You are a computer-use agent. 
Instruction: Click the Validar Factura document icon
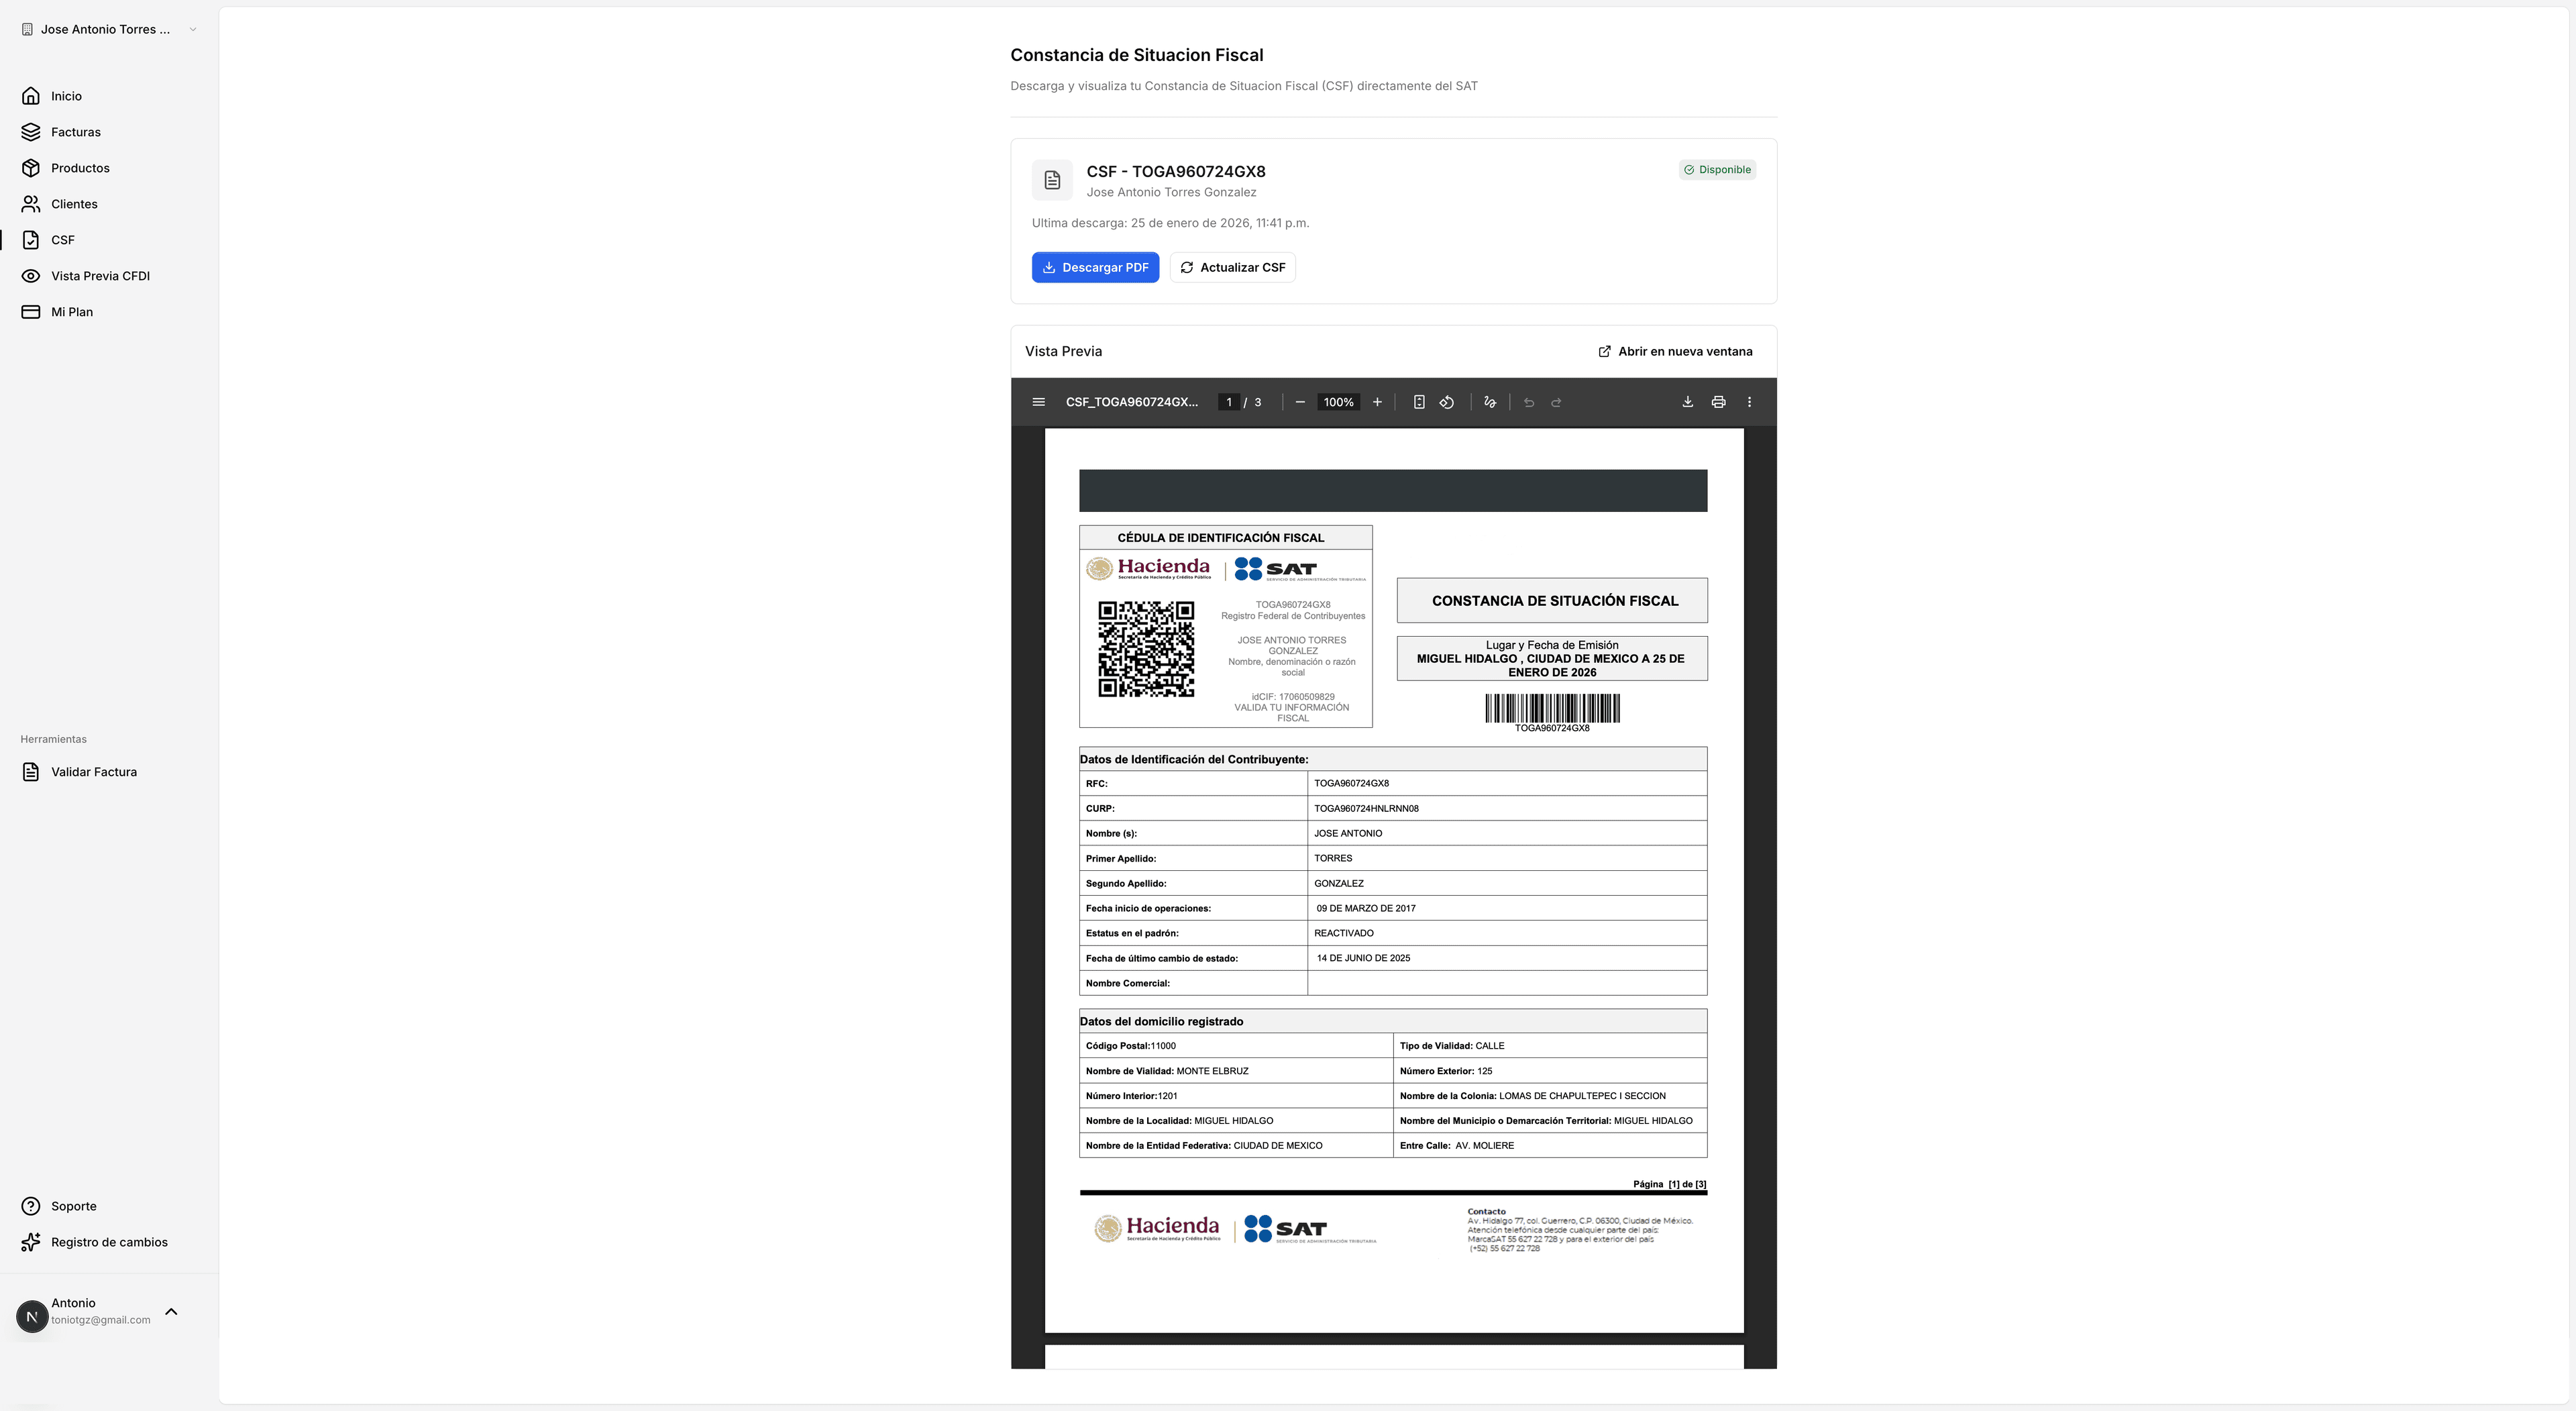[x=31, y=771]
